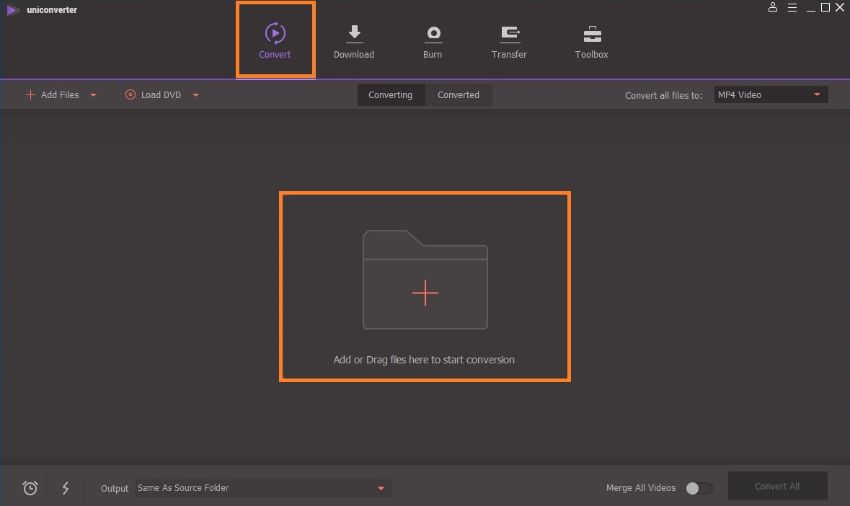Switch to the Converted tab

point(459,95)
